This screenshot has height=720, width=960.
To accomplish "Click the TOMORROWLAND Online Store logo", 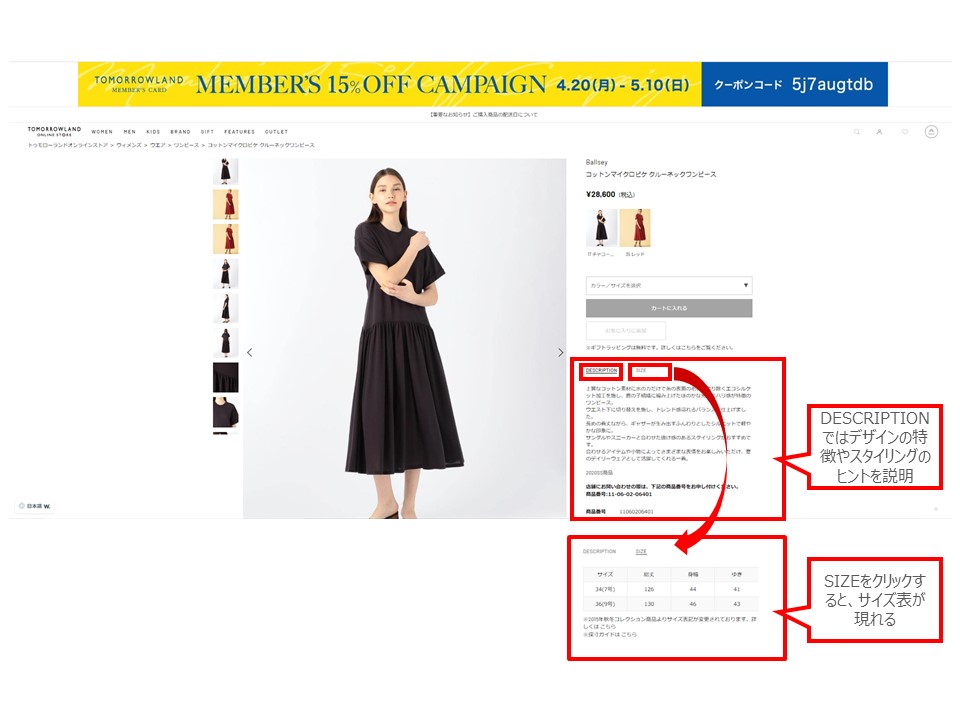I will [x=54, y=131].
